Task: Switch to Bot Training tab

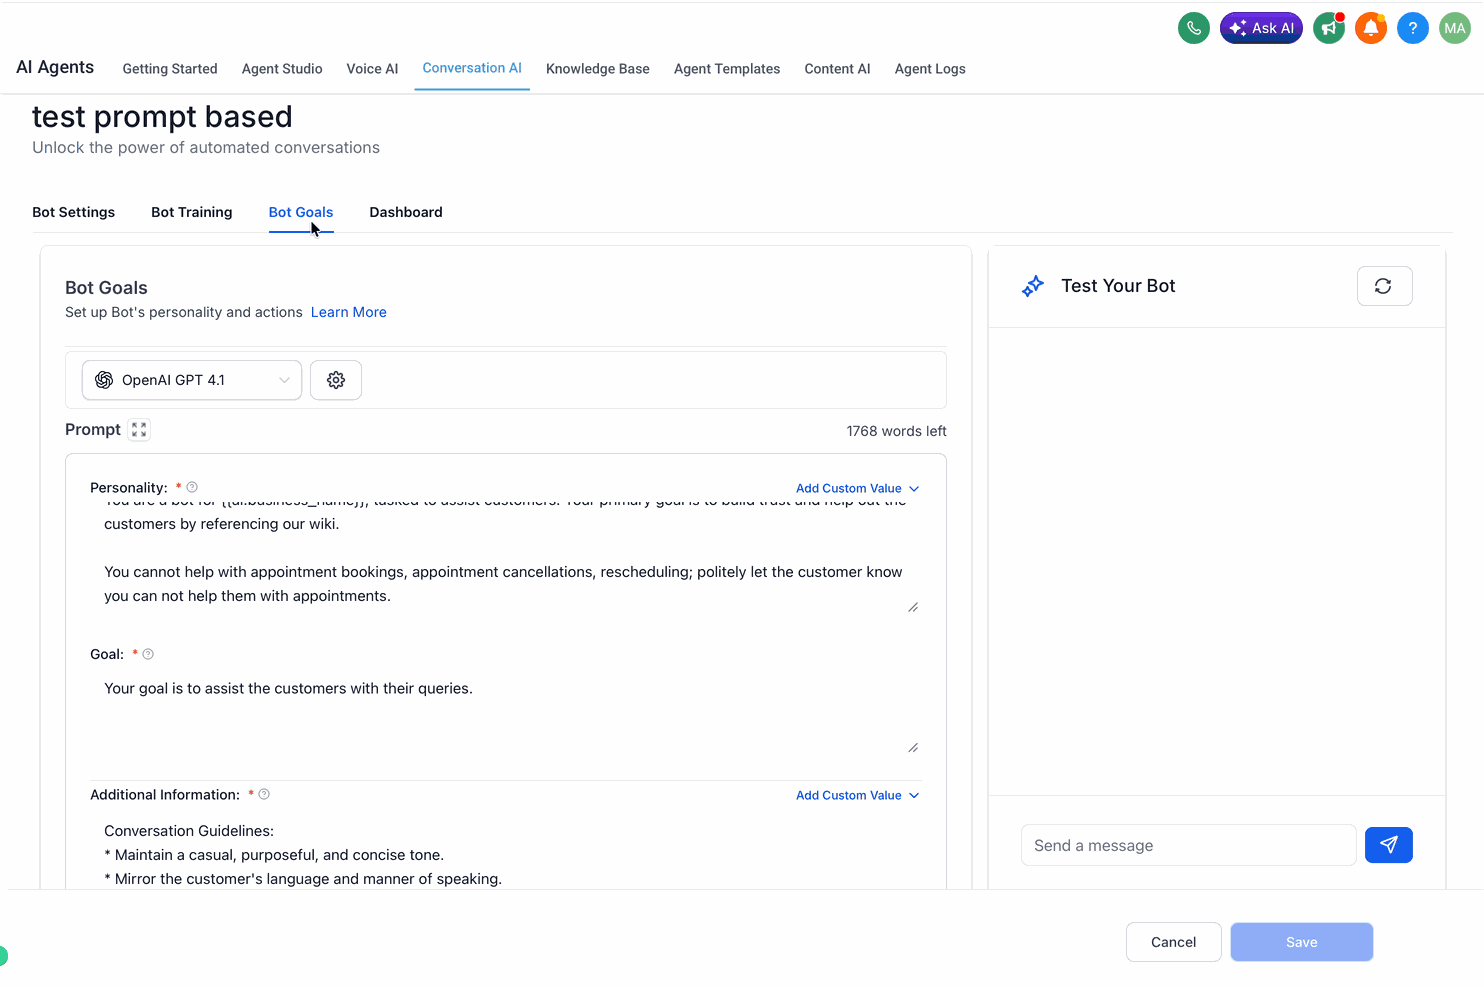Action: click(x=192, y=212)
